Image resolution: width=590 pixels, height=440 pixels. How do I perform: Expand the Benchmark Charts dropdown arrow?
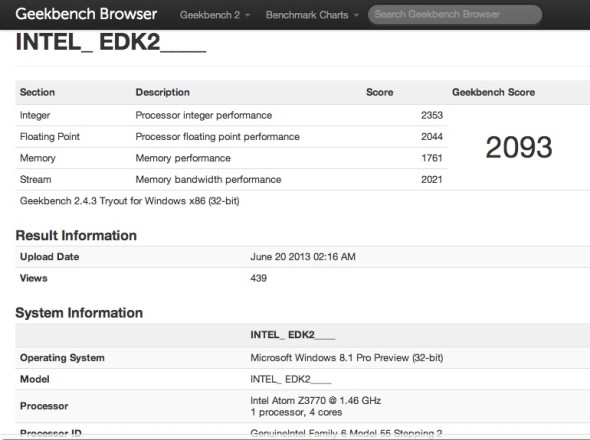tap(356, 15)
